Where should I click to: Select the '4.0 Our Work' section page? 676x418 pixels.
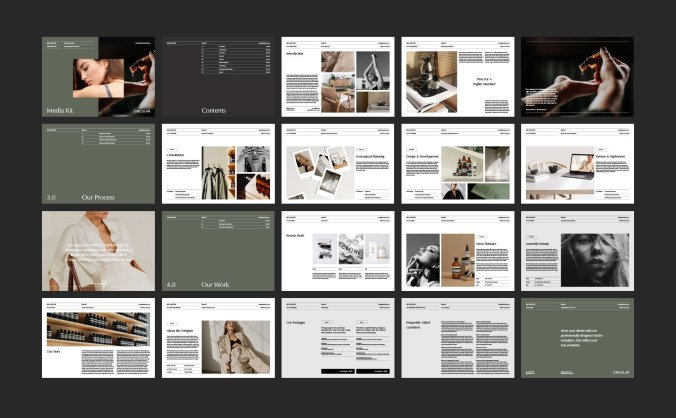coord(218,251)
